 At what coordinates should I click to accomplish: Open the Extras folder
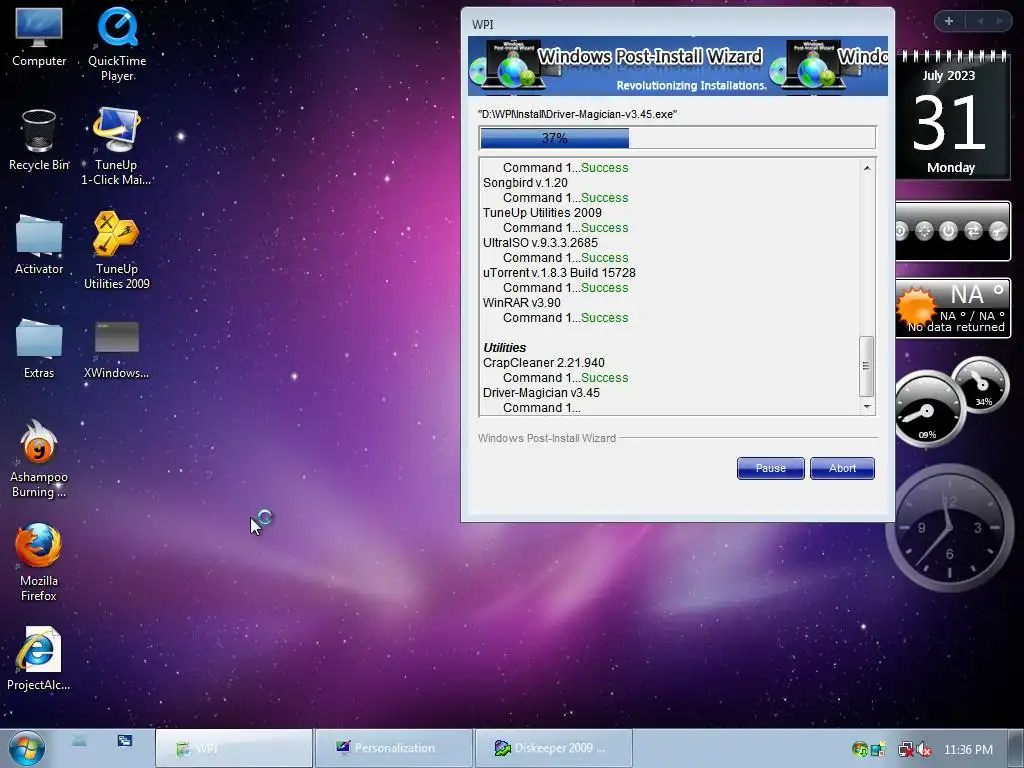click(39, 349)
